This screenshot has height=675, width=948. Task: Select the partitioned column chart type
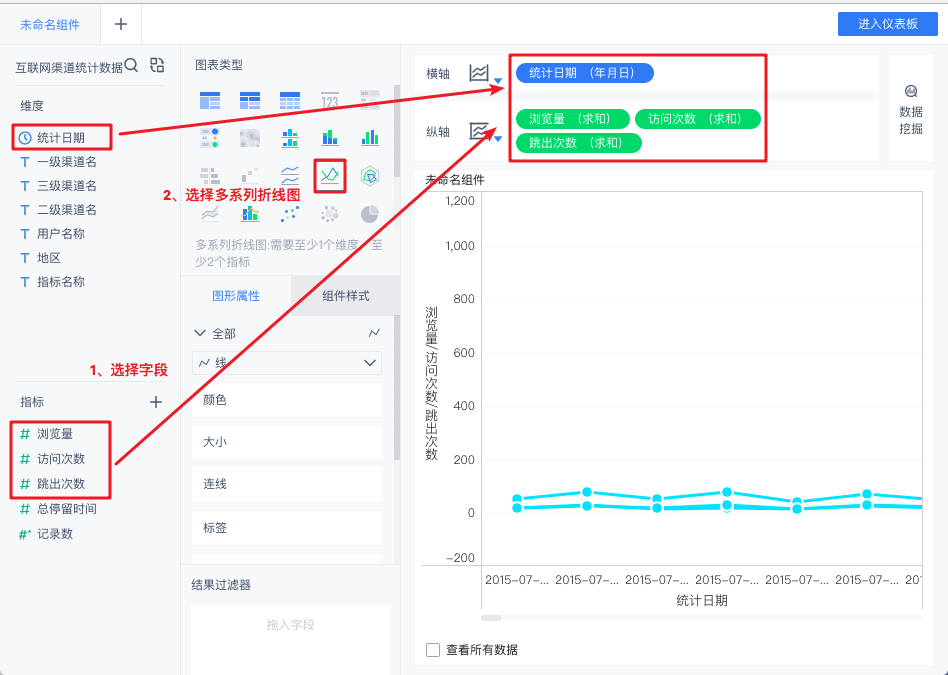(290, 138)
